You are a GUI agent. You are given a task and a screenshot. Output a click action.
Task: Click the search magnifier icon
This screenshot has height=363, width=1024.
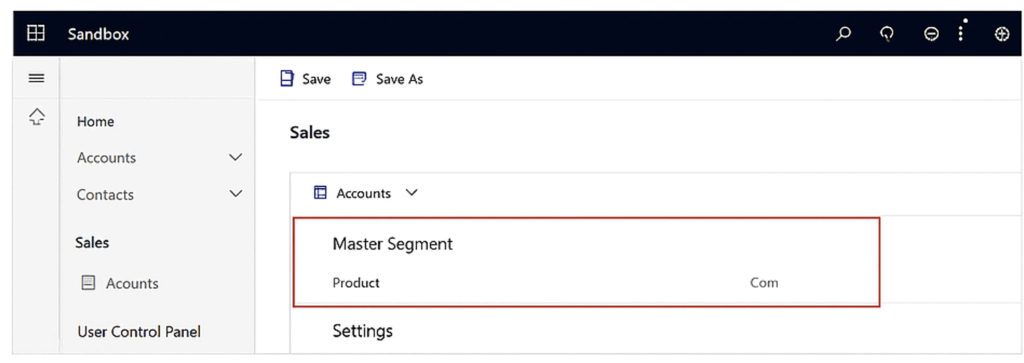(843, 34)
